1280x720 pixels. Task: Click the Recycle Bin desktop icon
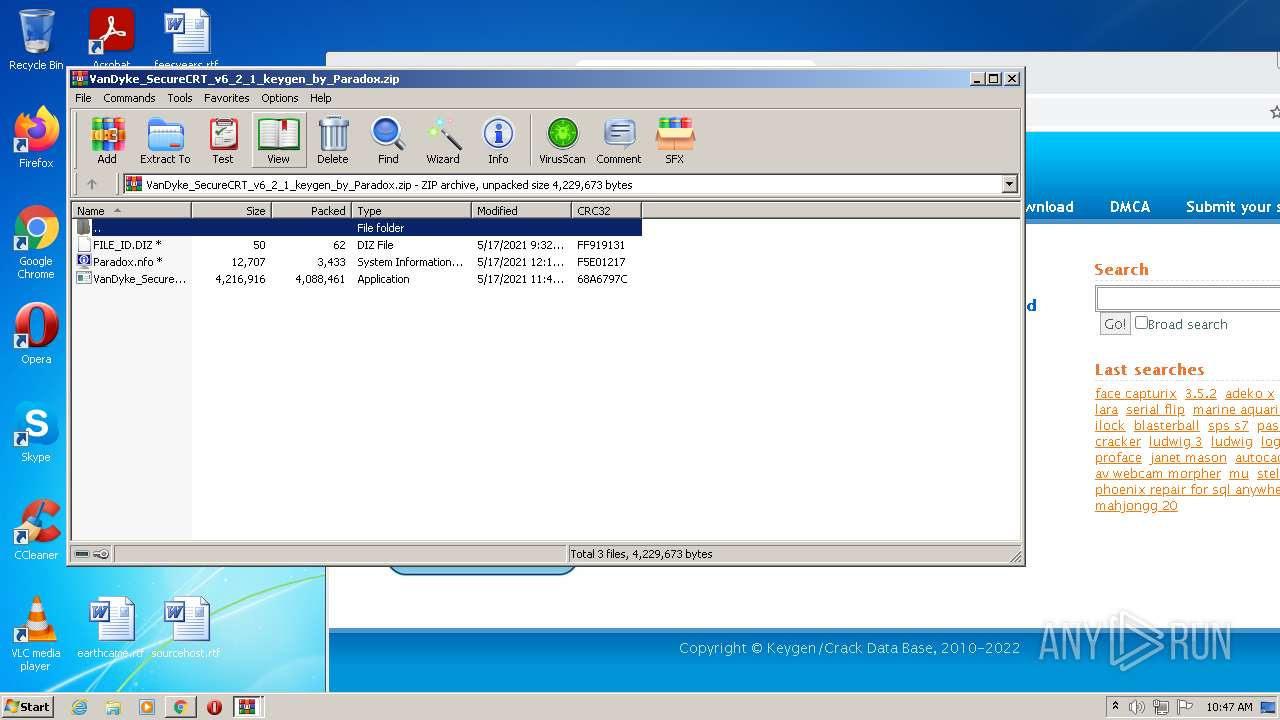[x=36, y=40]
